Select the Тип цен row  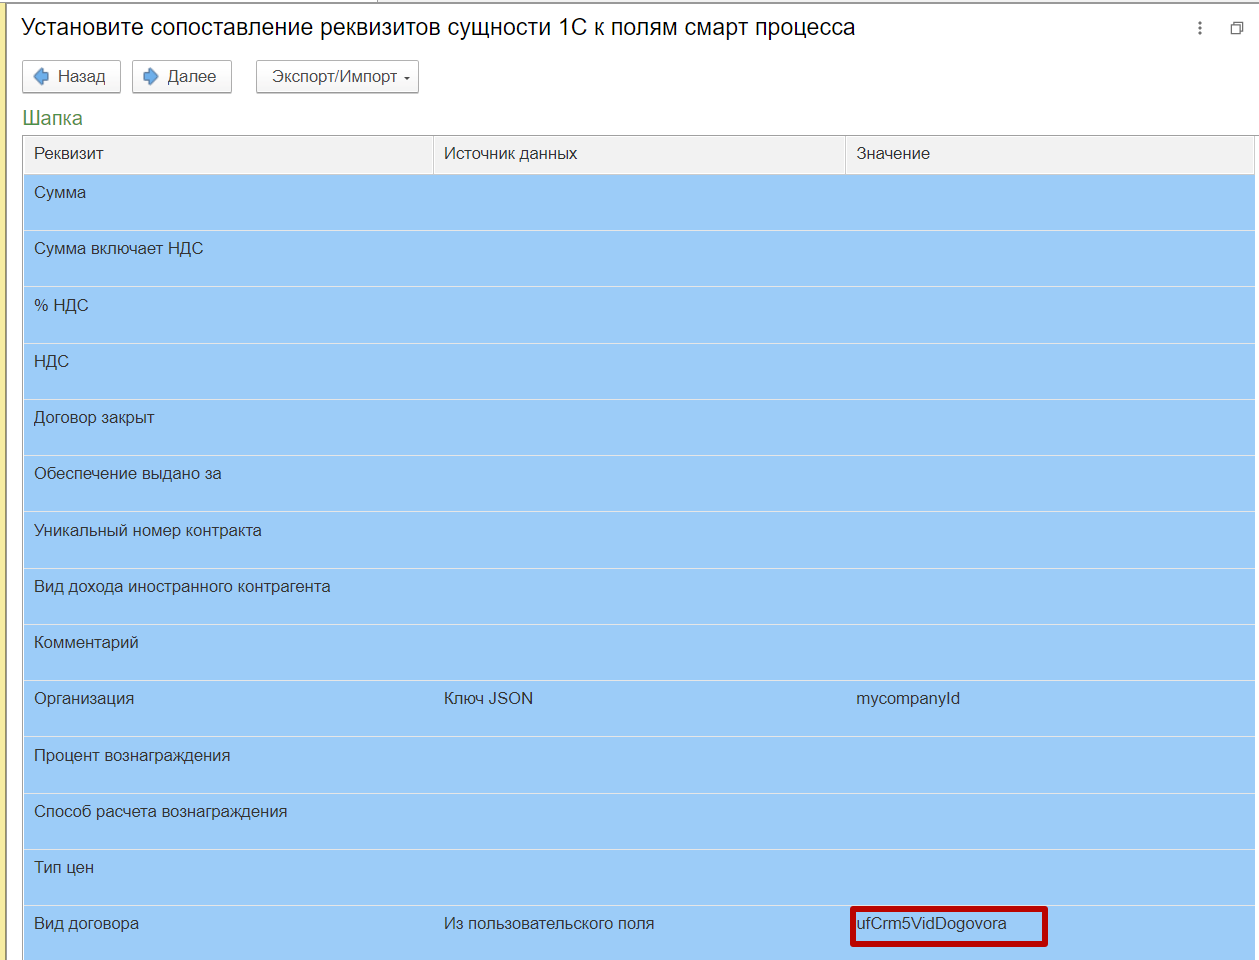[64, 868]
